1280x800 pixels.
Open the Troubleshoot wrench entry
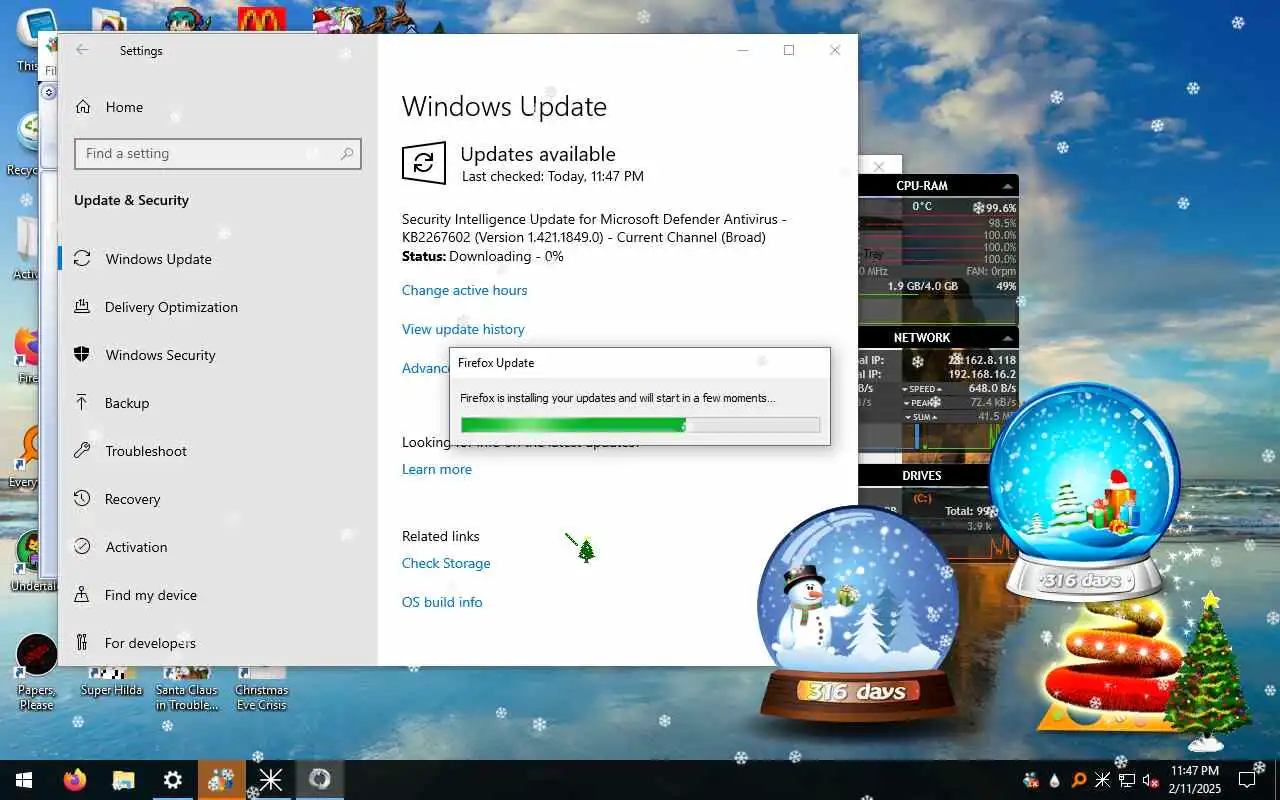tap(218, 451)
